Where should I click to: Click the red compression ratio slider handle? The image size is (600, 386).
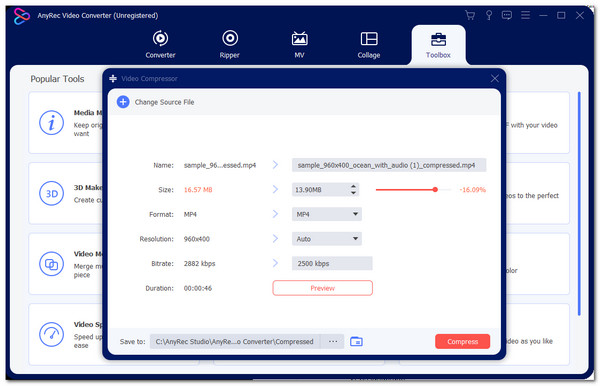click(435, 189)
